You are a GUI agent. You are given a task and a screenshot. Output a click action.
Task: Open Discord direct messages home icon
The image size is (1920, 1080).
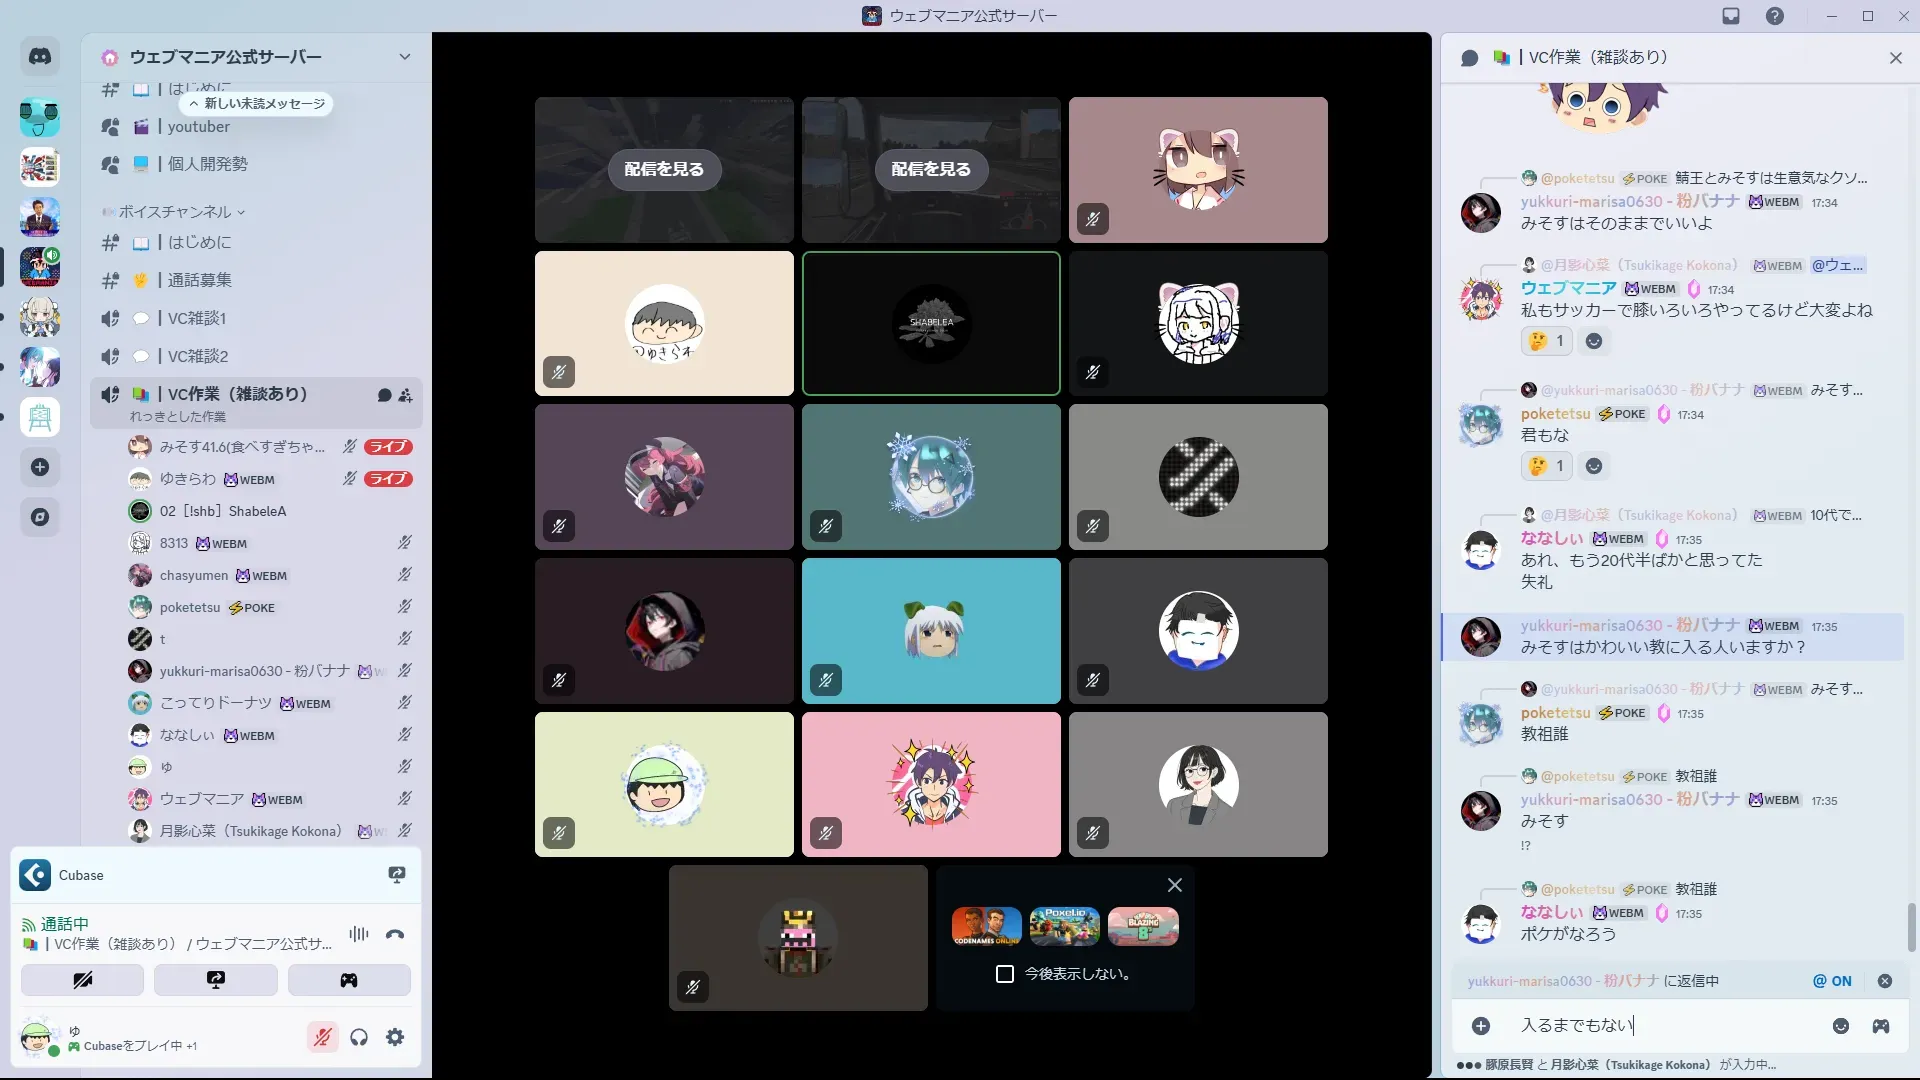click(x=40, y=57)
